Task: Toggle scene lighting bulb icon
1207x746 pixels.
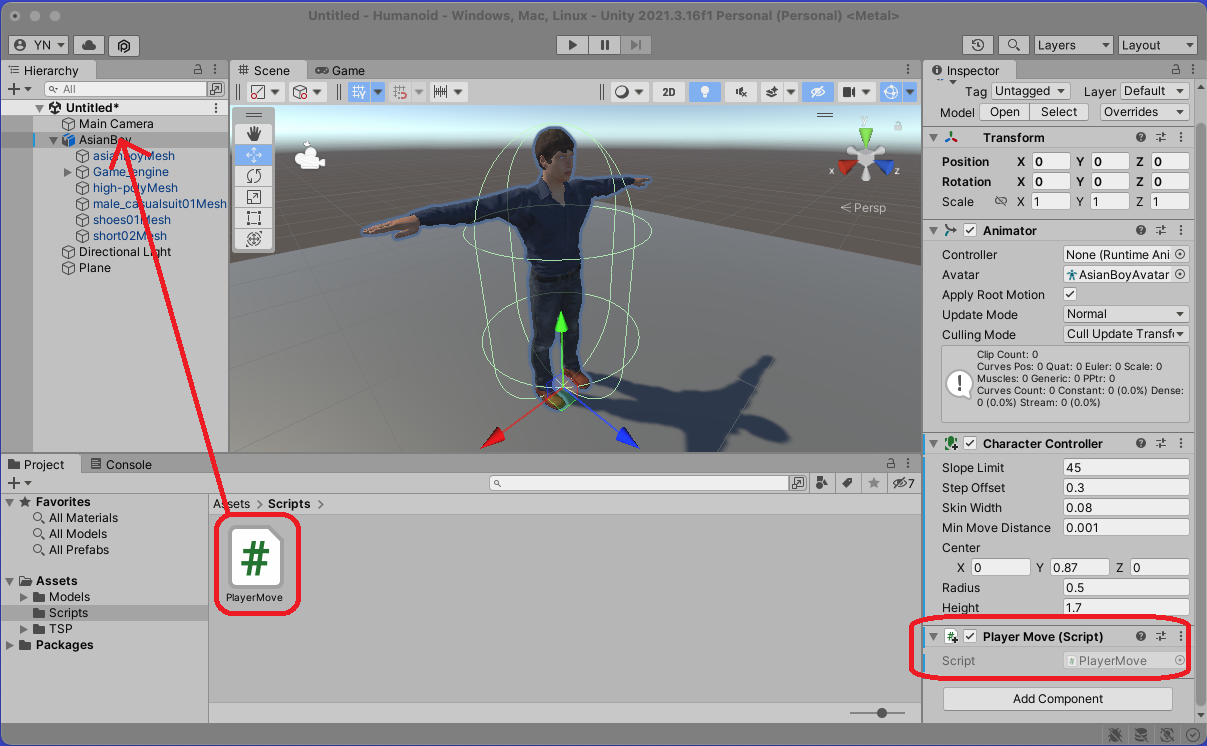Action: [x=705, y=92]
